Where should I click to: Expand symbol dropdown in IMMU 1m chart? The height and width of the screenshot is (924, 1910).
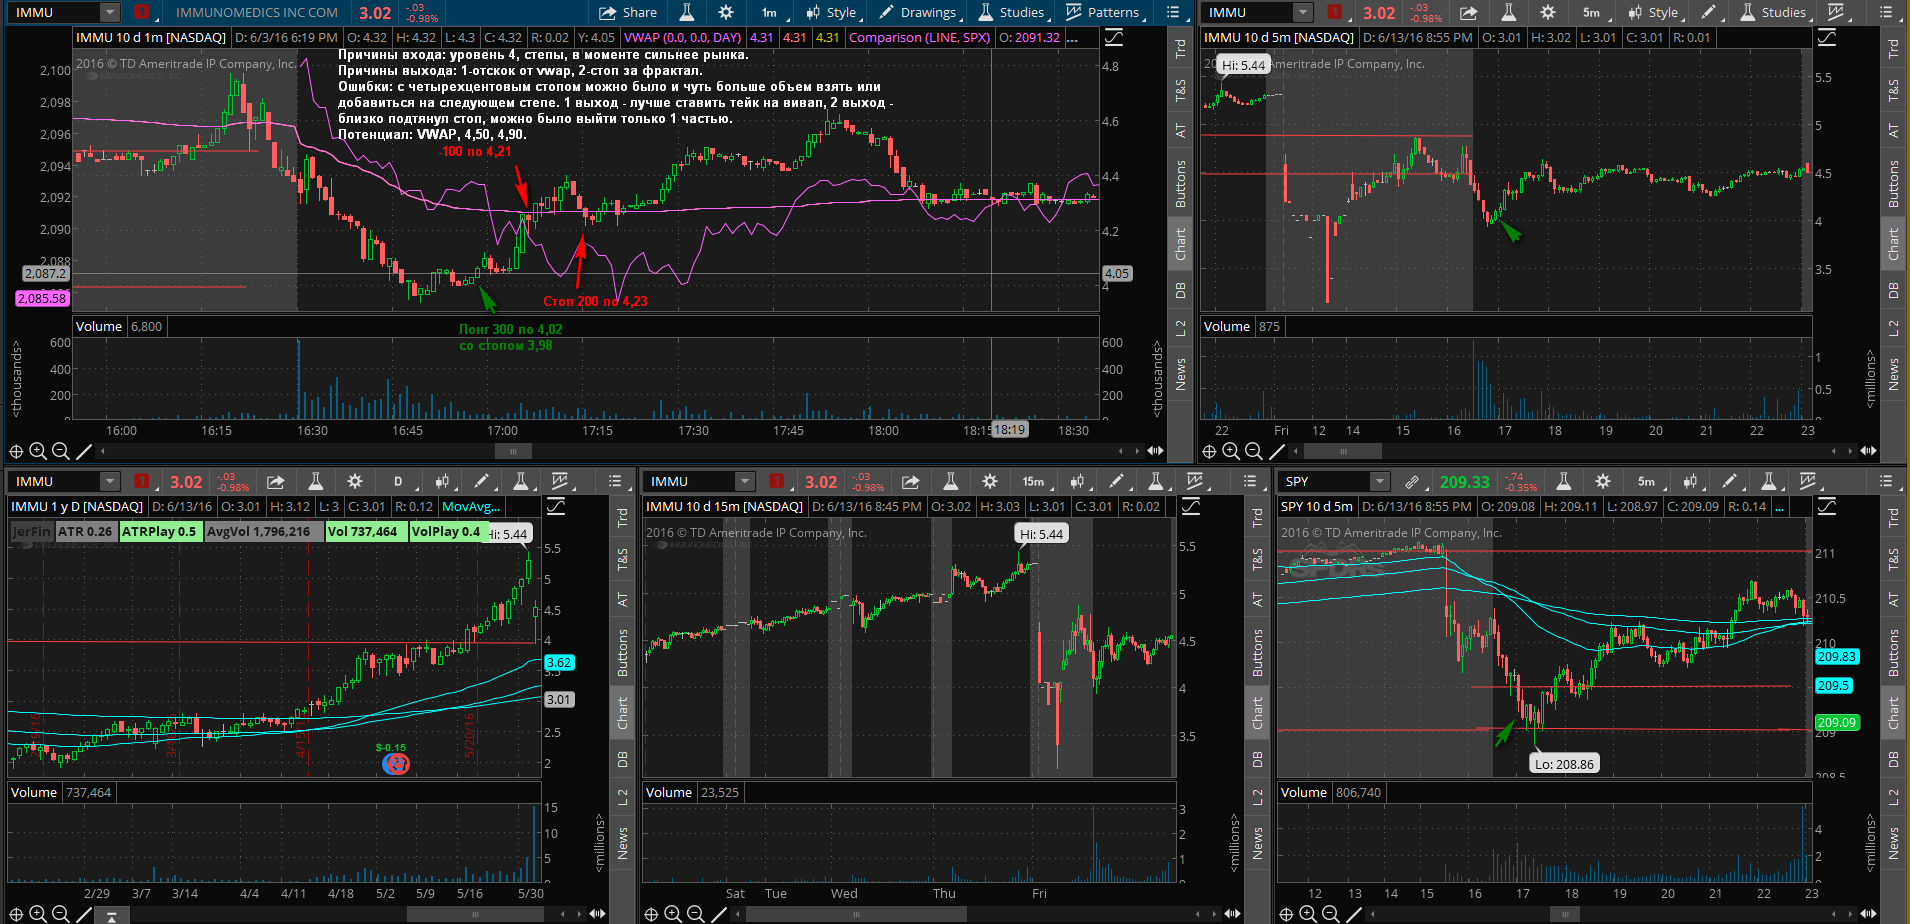tap(110, 12)
